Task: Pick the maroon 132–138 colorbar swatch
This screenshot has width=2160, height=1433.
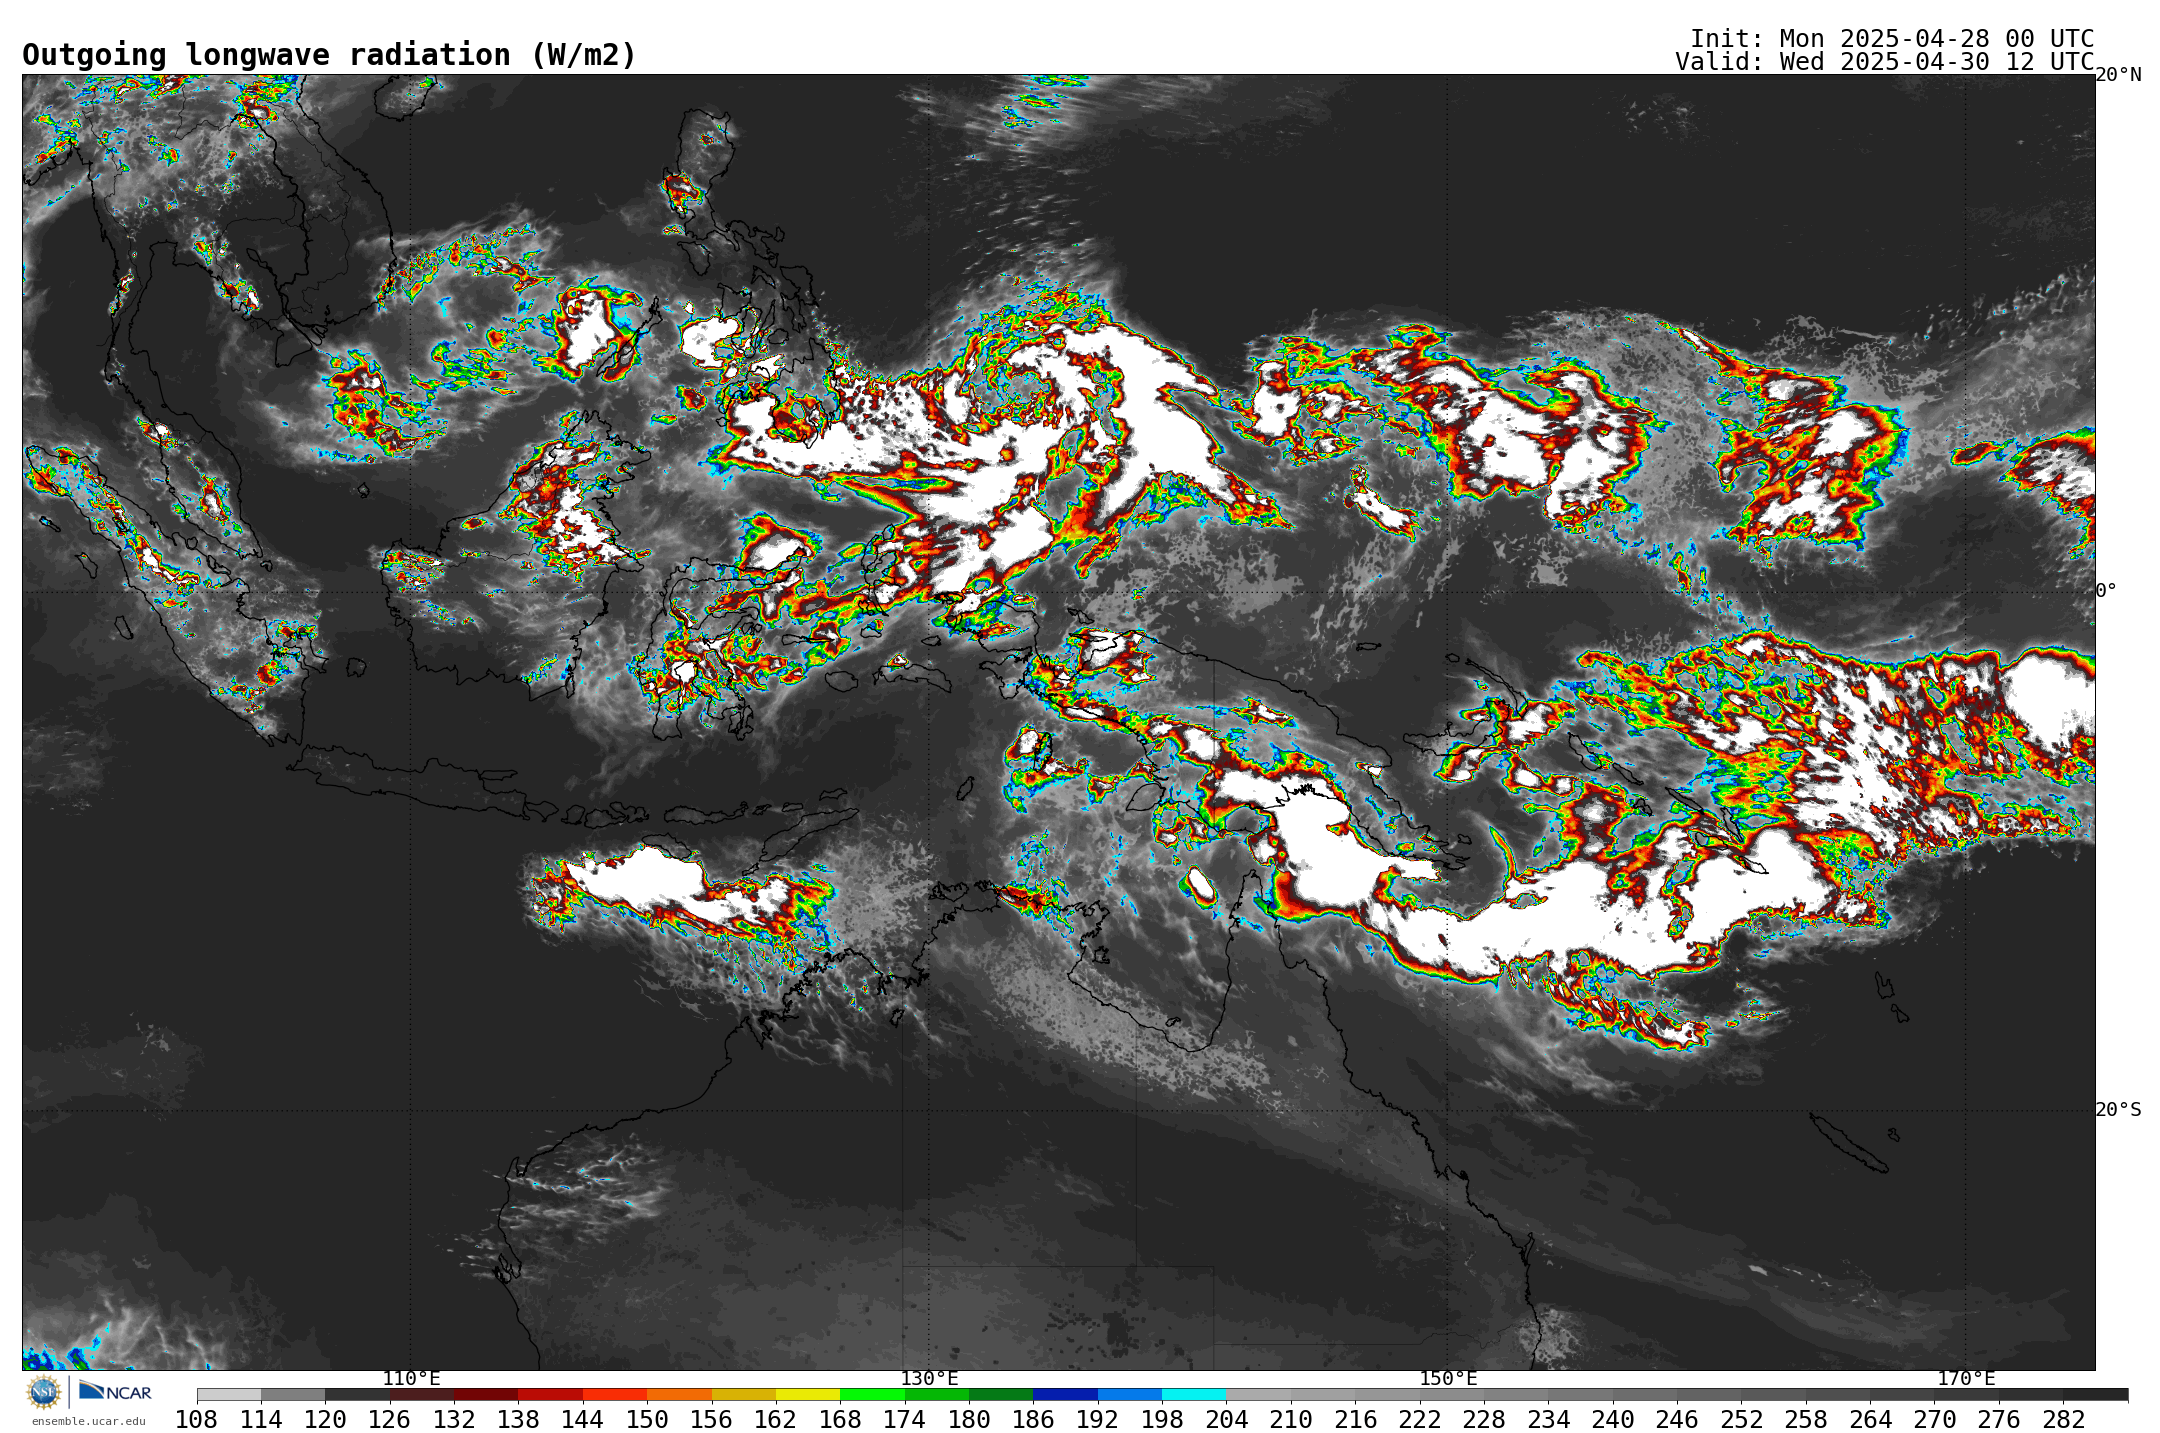Action: 486,1394
